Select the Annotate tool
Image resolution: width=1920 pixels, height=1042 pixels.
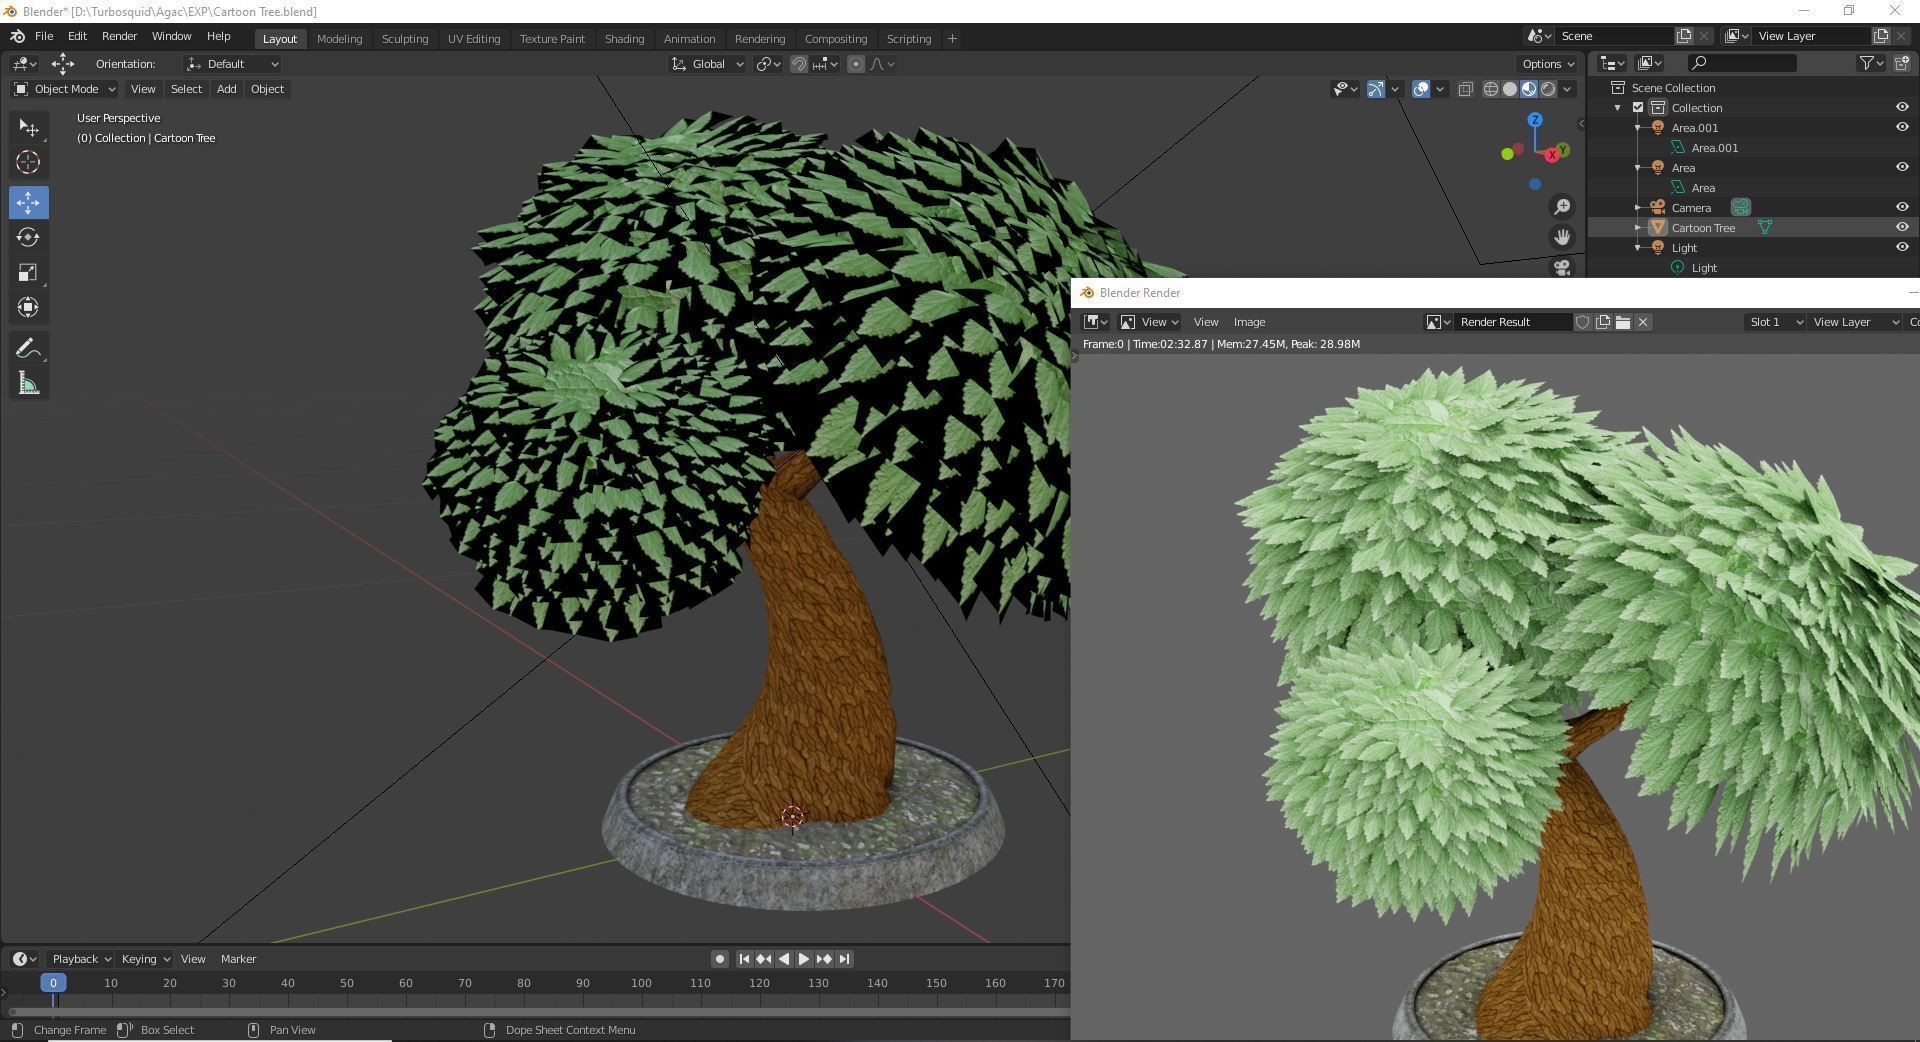tap(28, 348)
